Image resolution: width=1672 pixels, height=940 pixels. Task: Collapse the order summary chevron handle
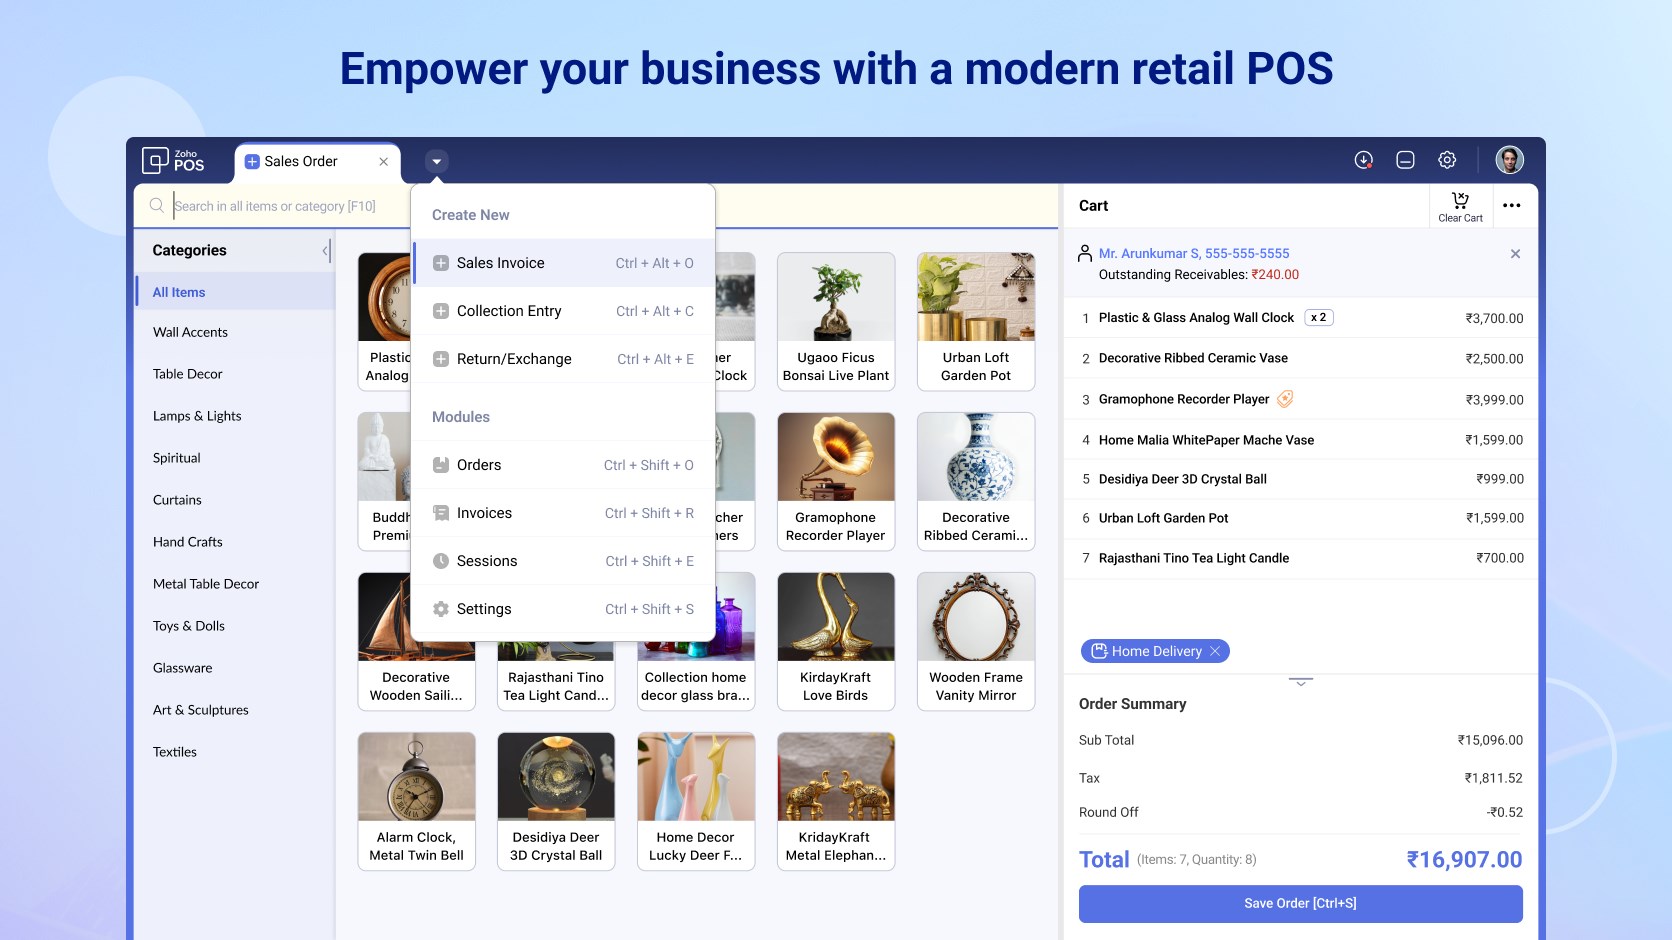click(x=1300, y=681)
